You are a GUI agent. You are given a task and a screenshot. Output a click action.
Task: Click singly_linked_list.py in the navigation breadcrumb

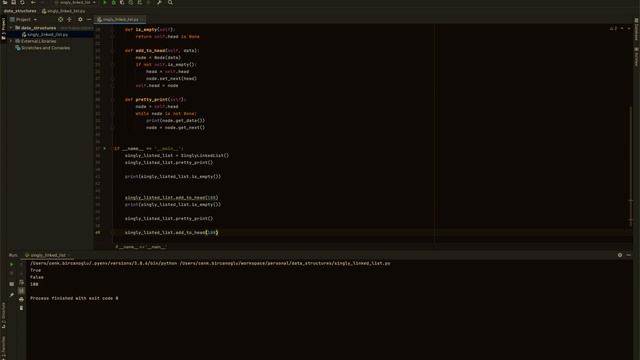click(63, 11)
